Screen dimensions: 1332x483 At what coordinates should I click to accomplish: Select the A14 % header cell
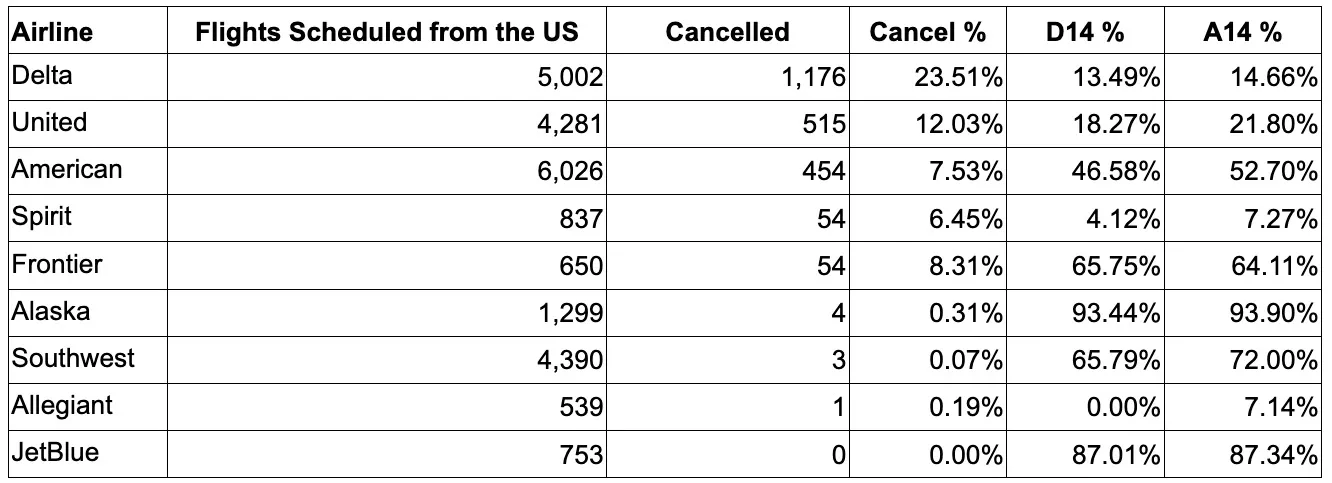[x=1242, y=32]
